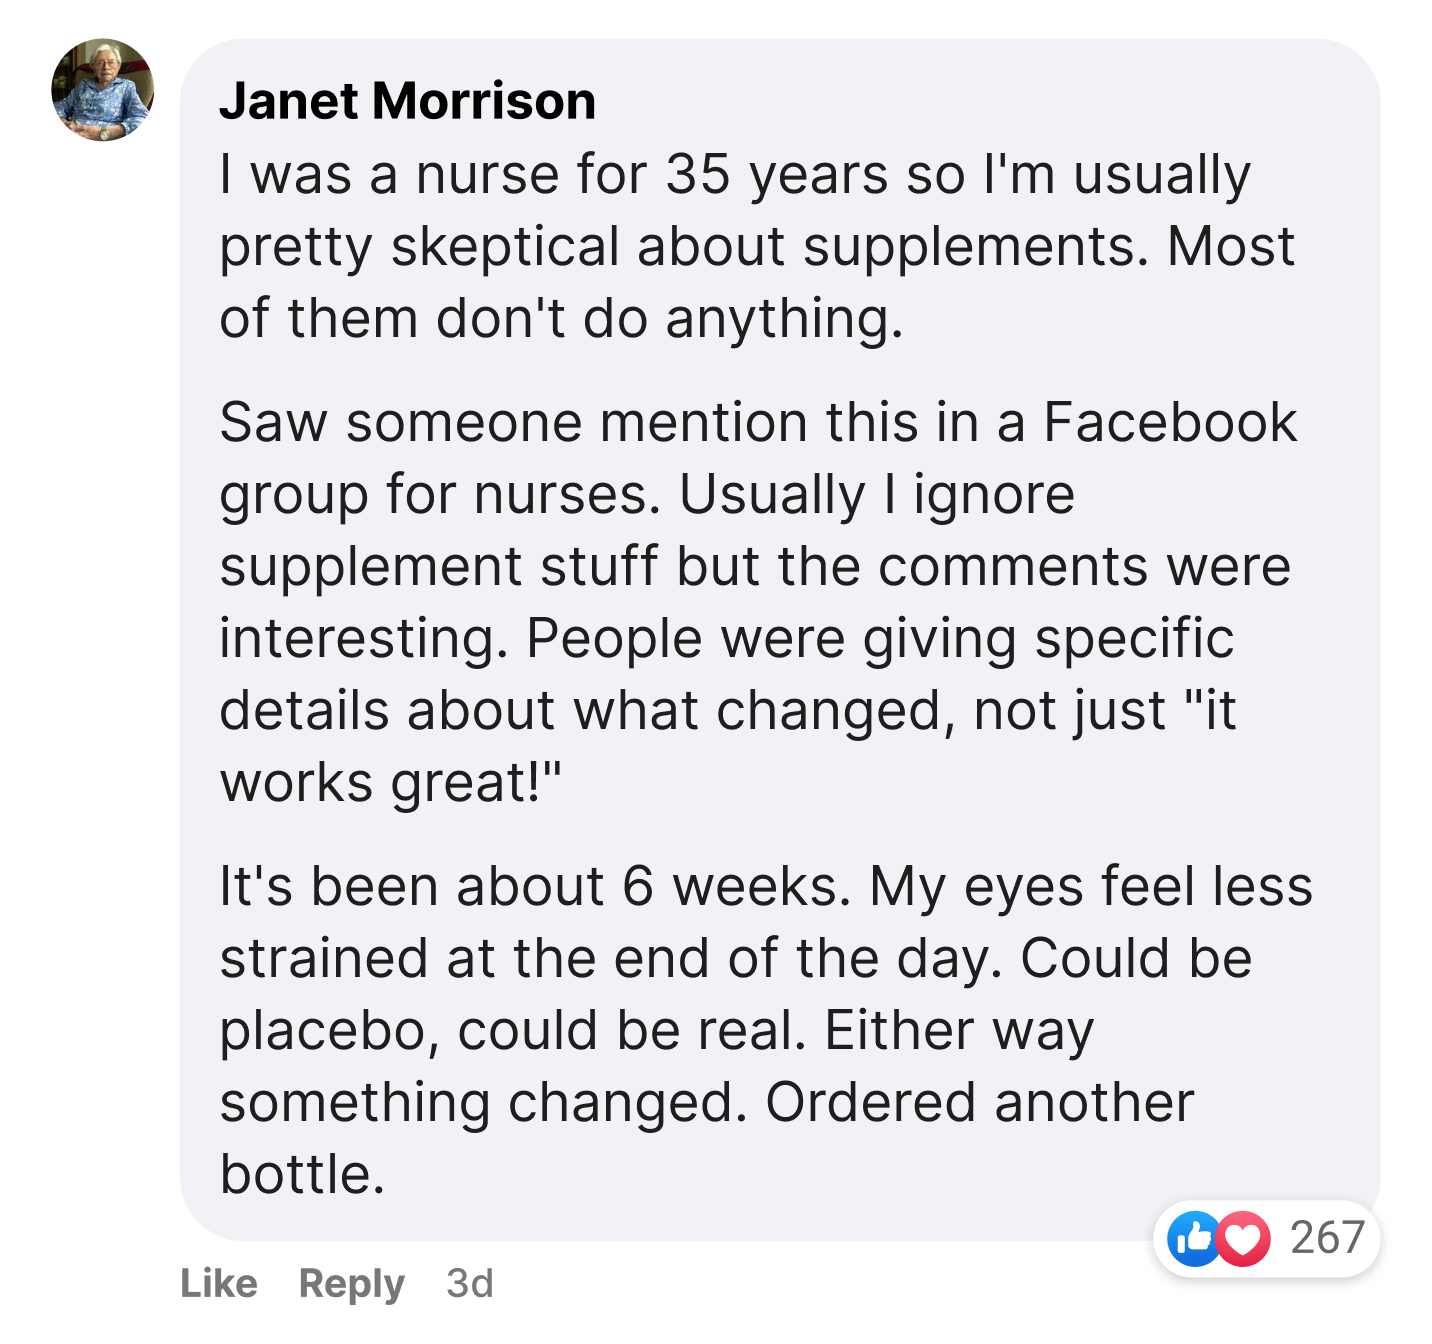1432x1344 pixels.
Task: Click "My eyes feel less strained" text
Action: [x=1090, y=887]
